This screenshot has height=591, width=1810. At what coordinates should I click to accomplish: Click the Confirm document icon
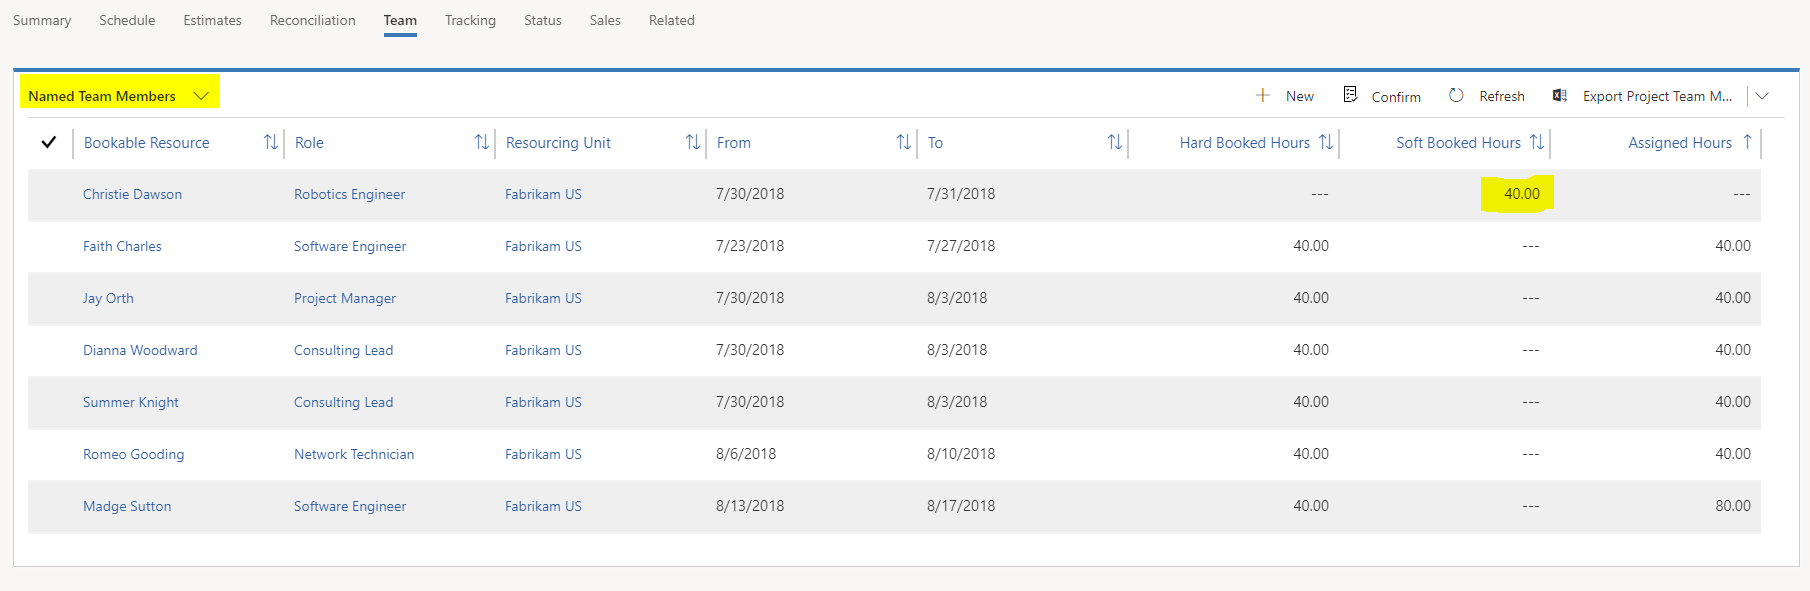click(1350, 94)
